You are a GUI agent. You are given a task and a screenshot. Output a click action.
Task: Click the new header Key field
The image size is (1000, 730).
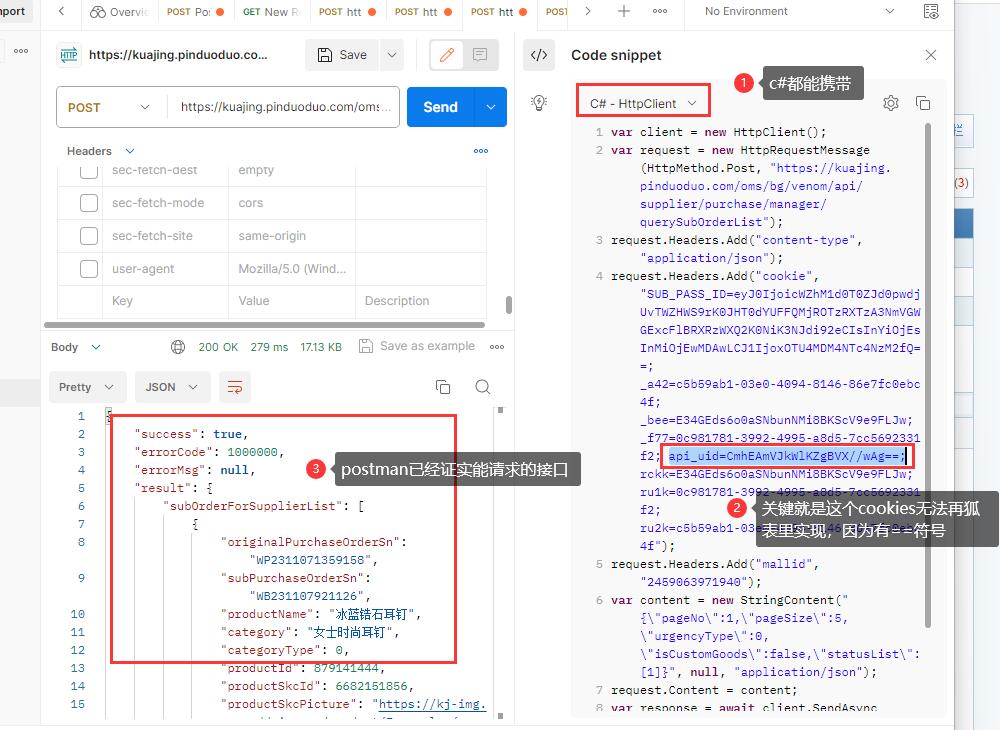[165, 301]
